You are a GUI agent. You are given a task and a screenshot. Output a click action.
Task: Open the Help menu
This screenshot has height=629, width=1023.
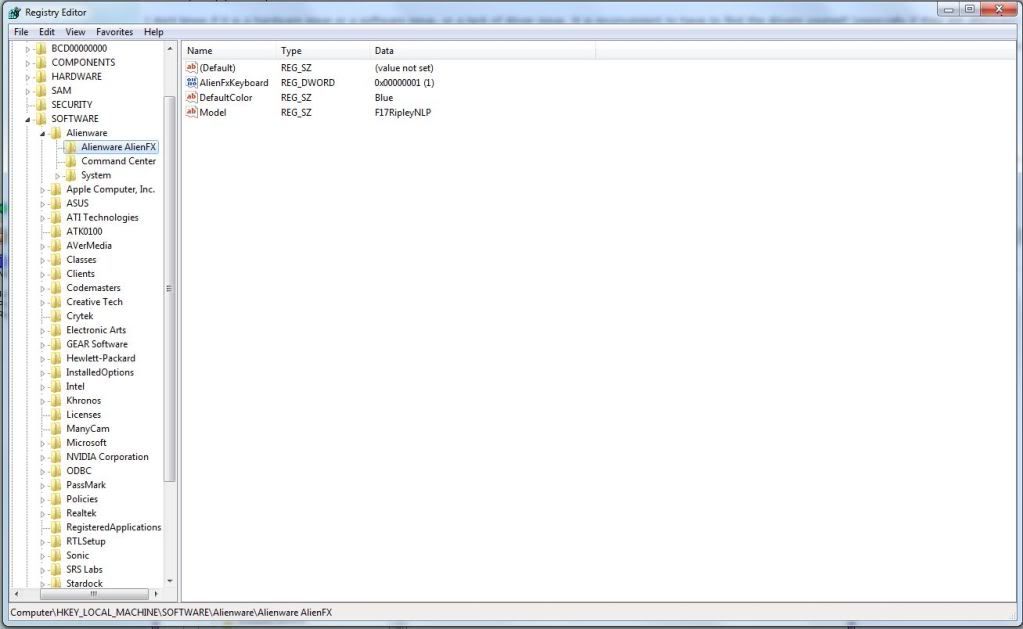(153, 31)
